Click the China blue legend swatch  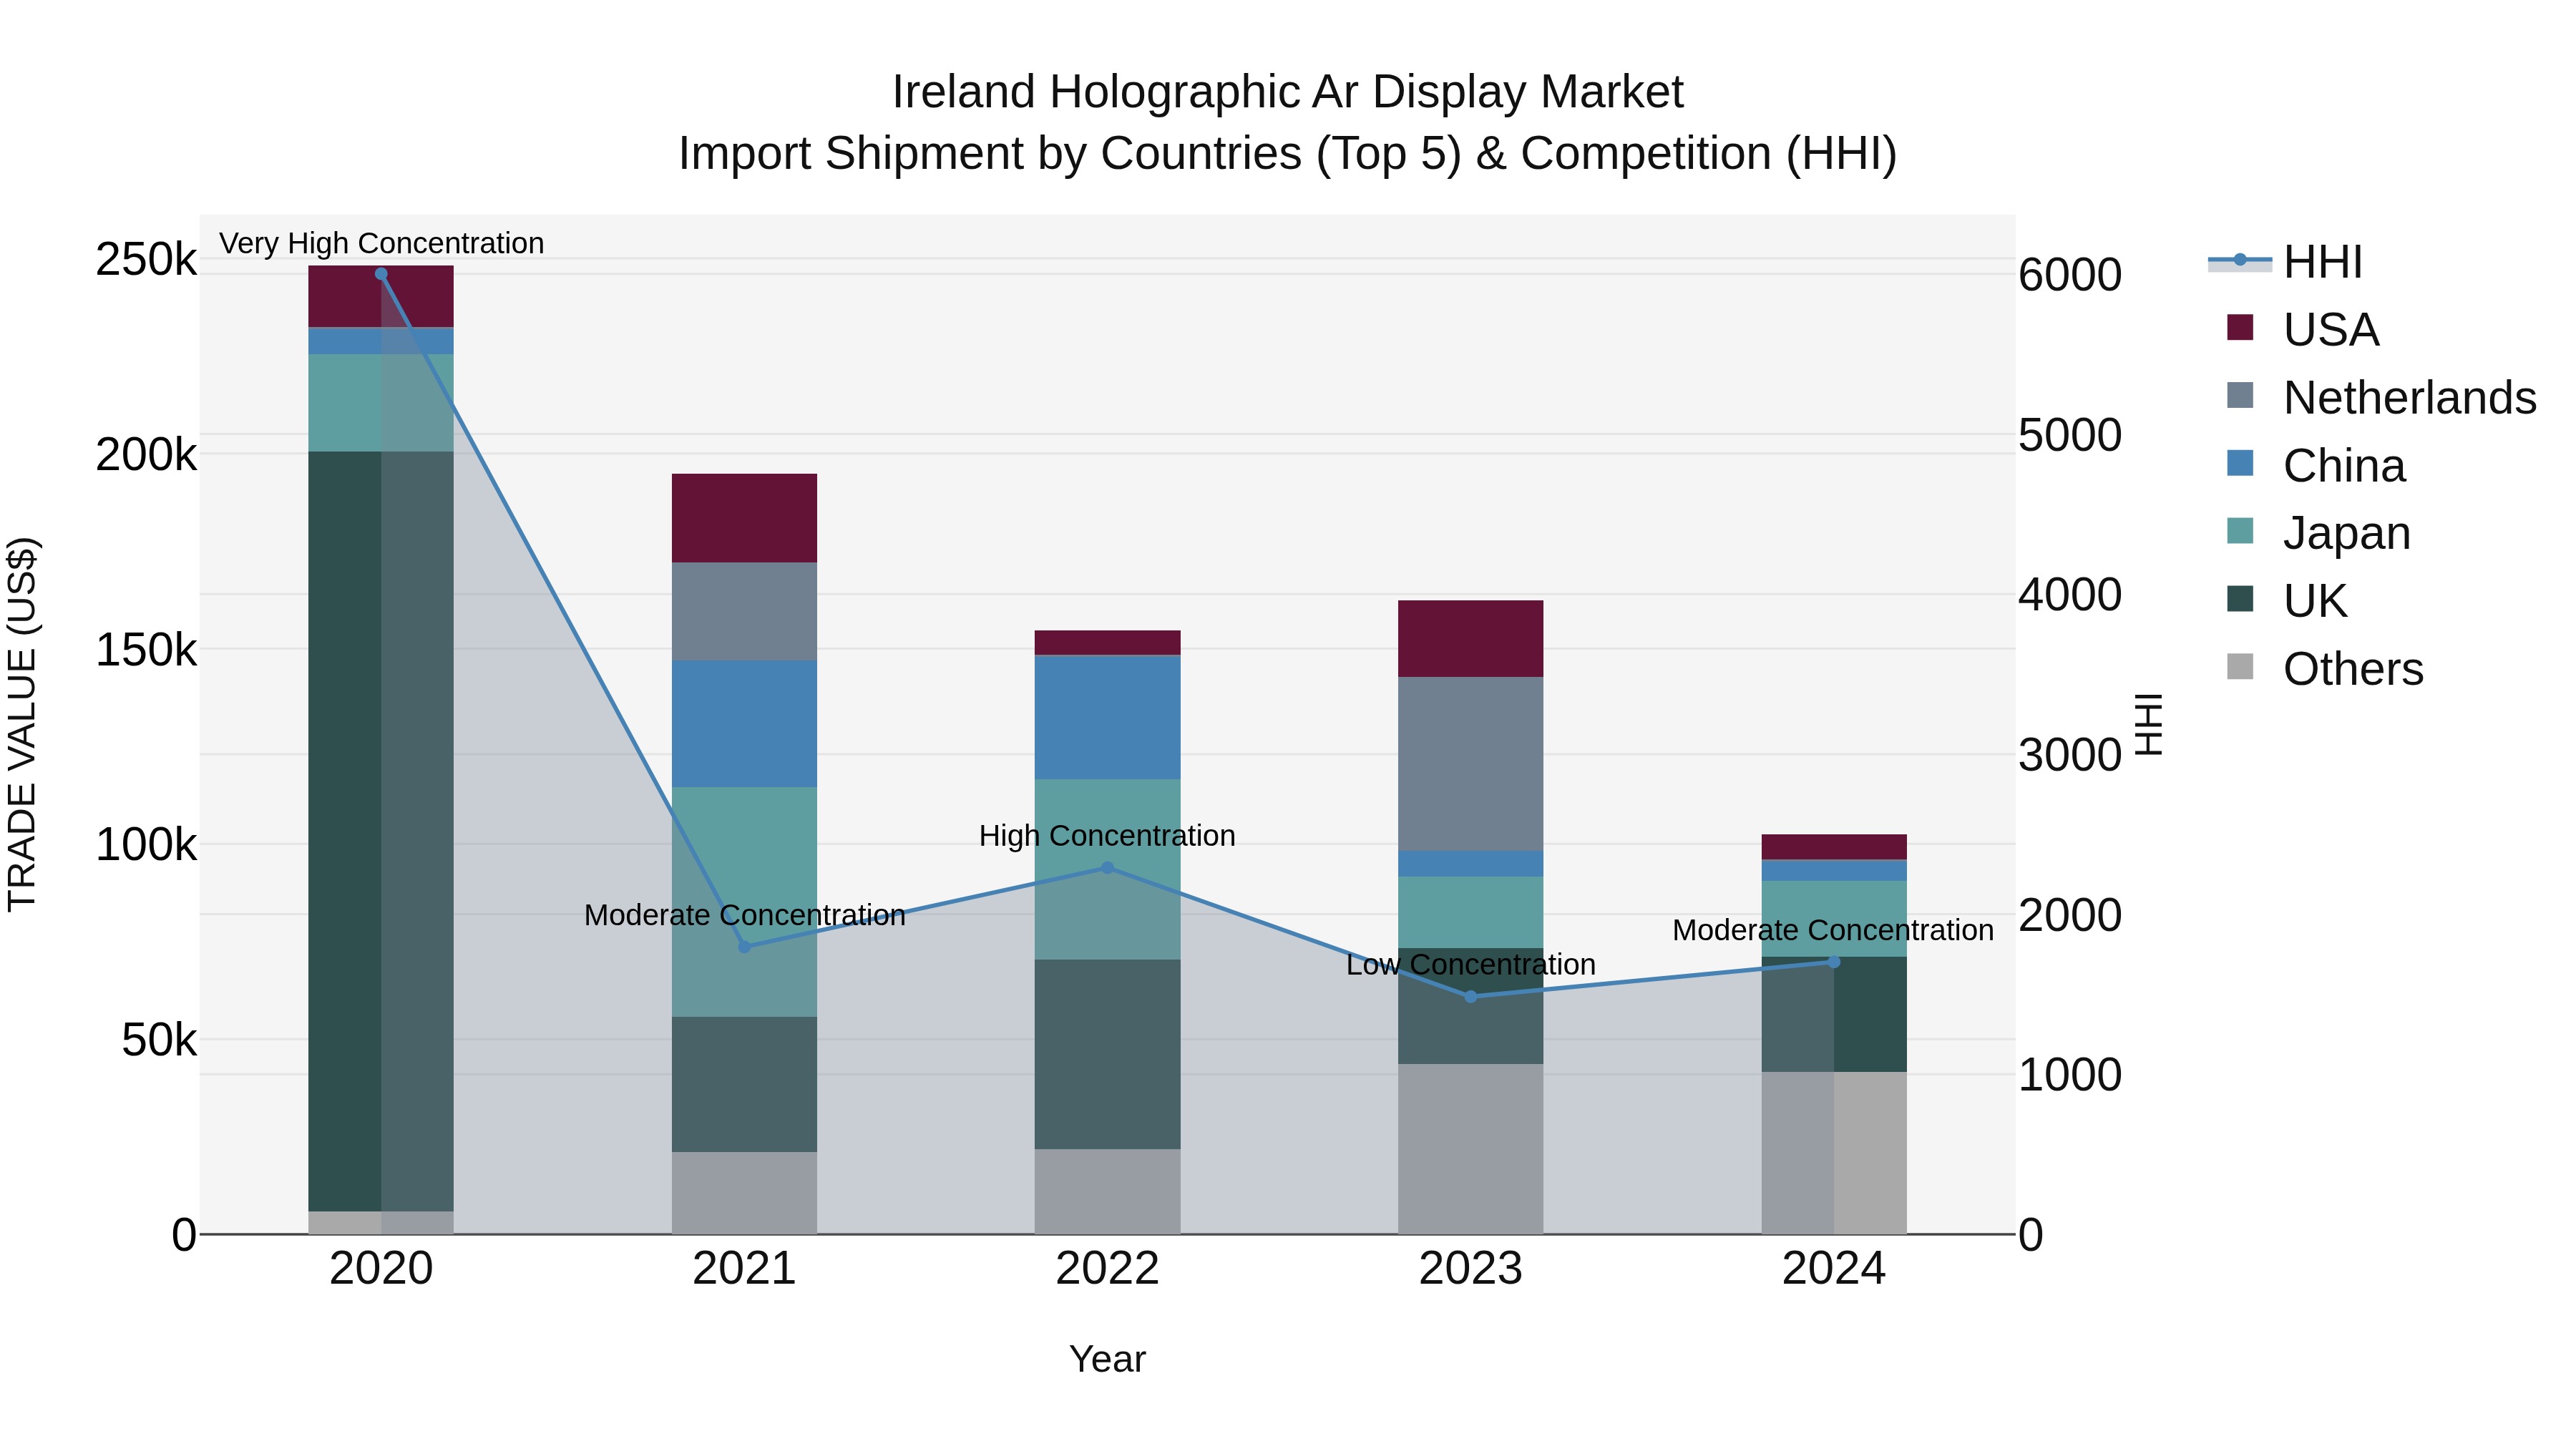2240,463
